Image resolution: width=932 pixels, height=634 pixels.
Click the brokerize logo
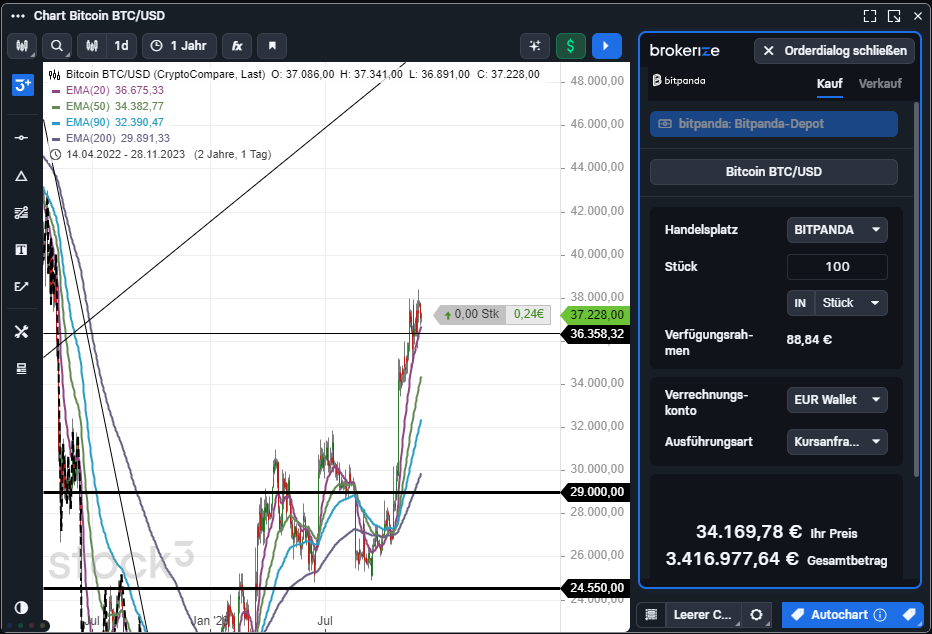(x=684, y=51)
